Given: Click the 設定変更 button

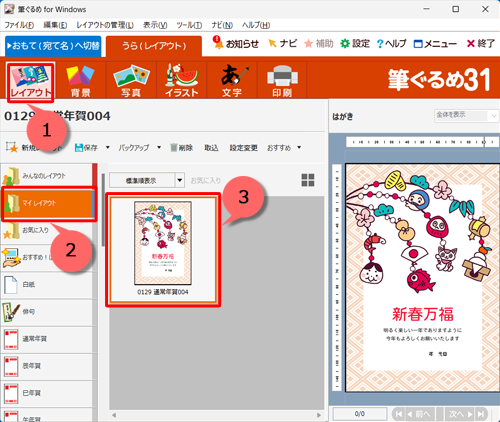Looking at the screenshot, I should [x=243, y=148].
